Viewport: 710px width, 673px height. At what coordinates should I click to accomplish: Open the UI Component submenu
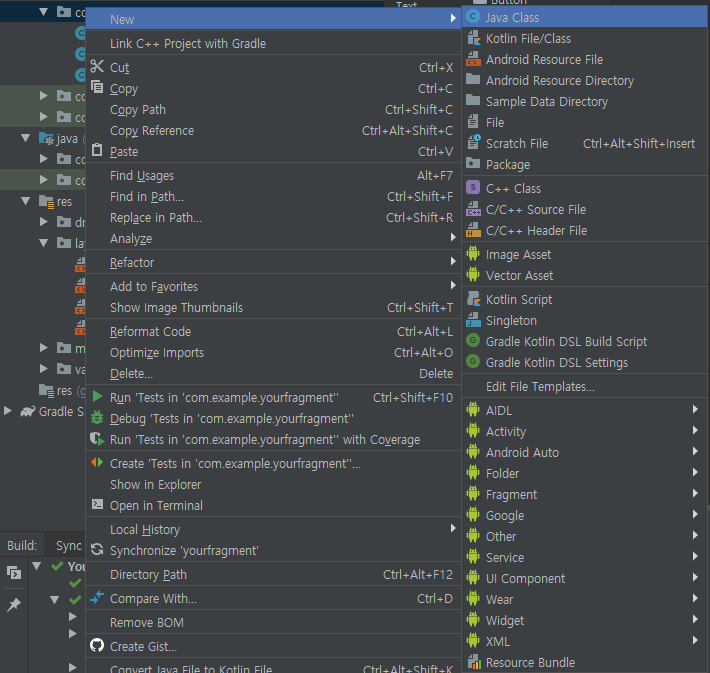pos(585,578)
